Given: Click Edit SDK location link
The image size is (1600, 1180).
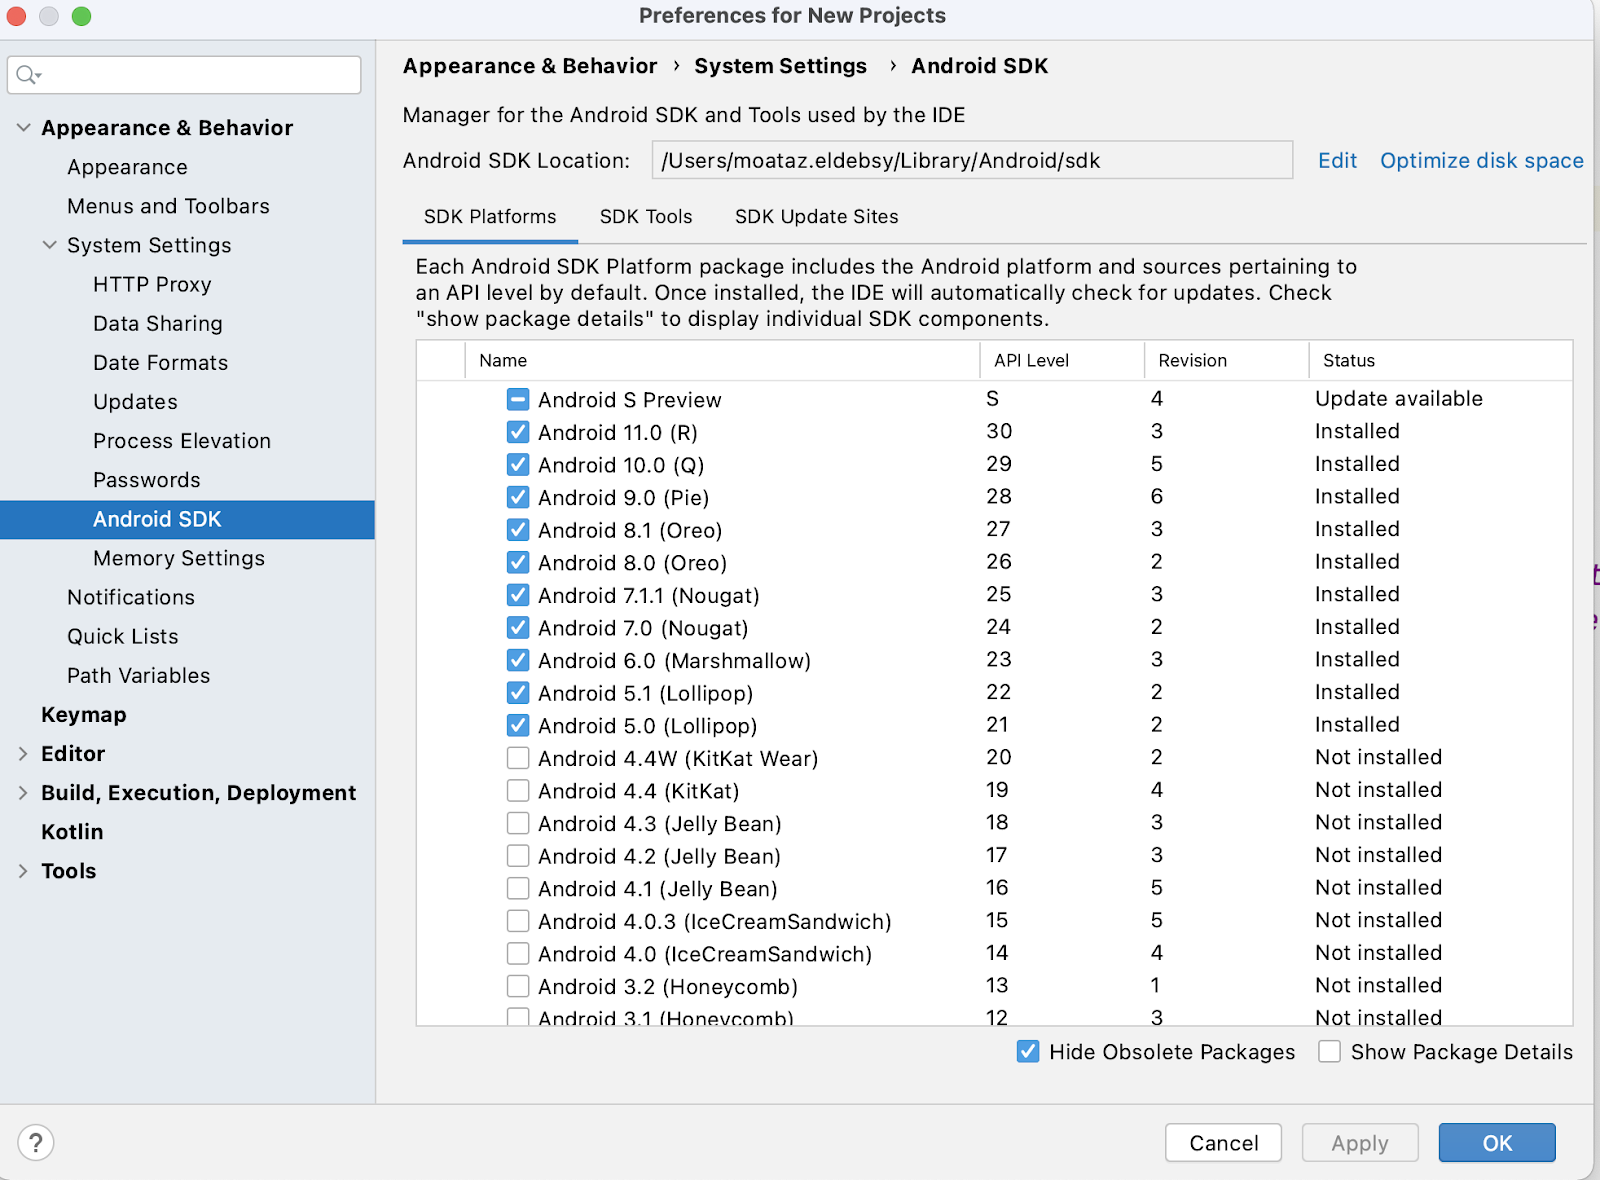Looking at the screenshot, I should coord(1337,161).
